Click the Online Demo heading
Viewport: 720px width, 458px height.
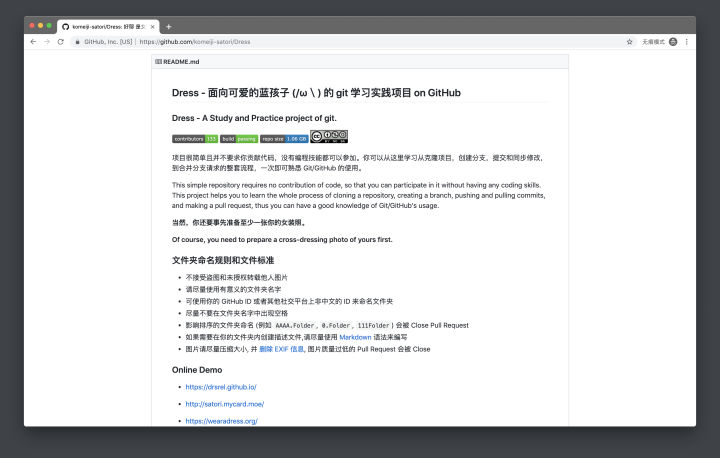197,370
